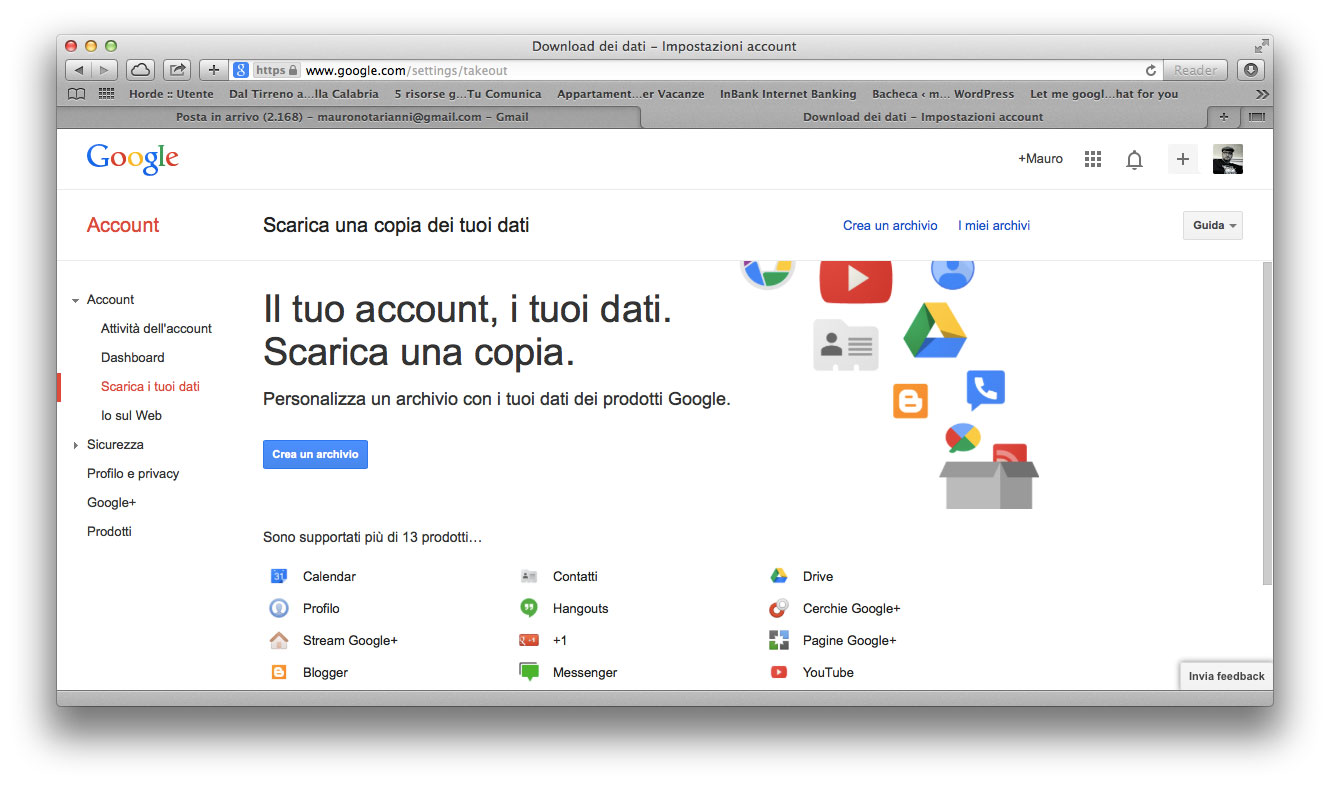Screen dimensions: 1330x785
Task: Click the Google favicon in address bar
Action: click(241, 70)
